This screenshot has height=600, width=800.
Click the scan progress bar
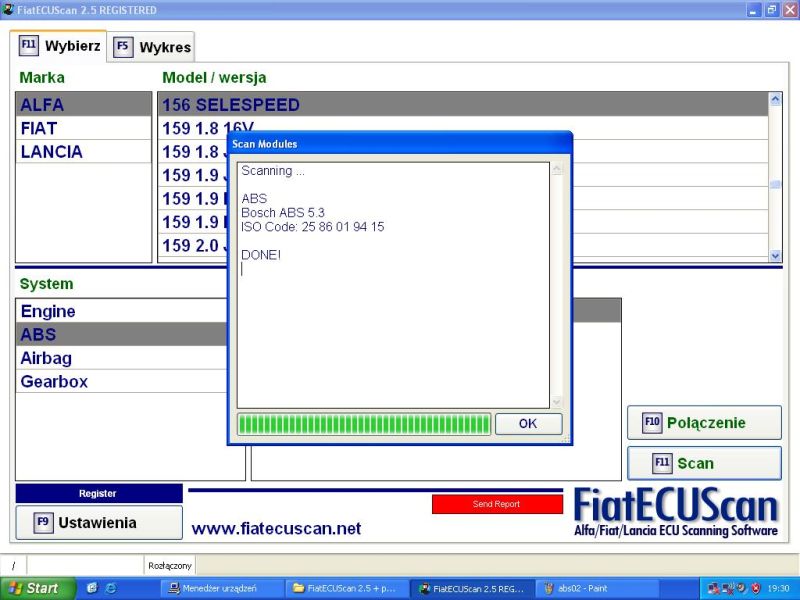coord(364,424)
